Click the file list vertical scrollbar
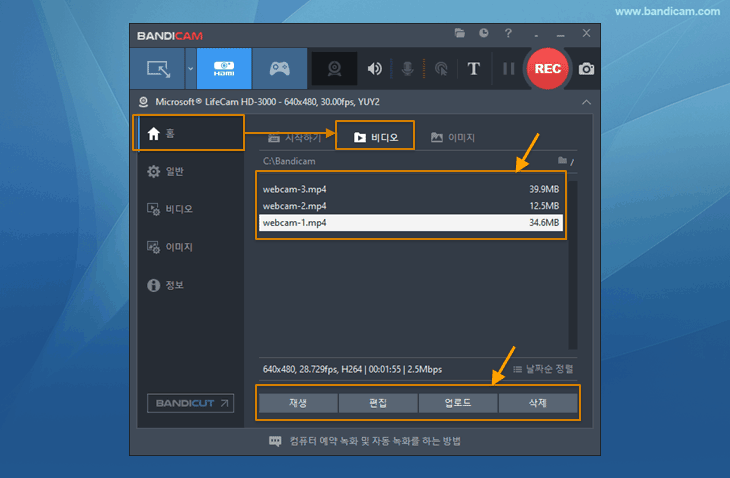Viewport: 730px width, 478px height. click(x=573, y=265)
